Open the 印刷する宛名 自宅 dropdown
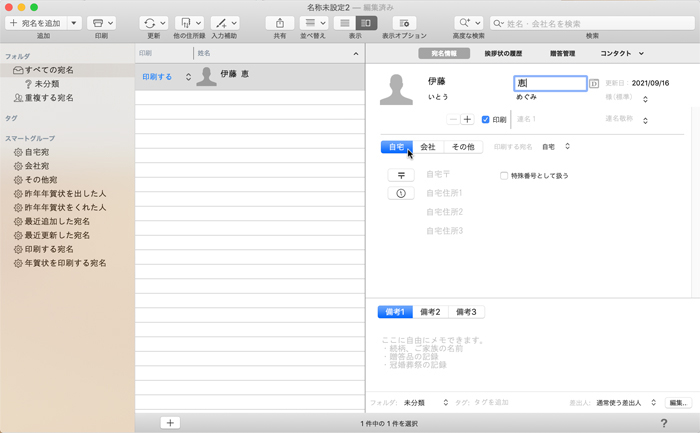700x433 pixels. click(x=556, y=147)
